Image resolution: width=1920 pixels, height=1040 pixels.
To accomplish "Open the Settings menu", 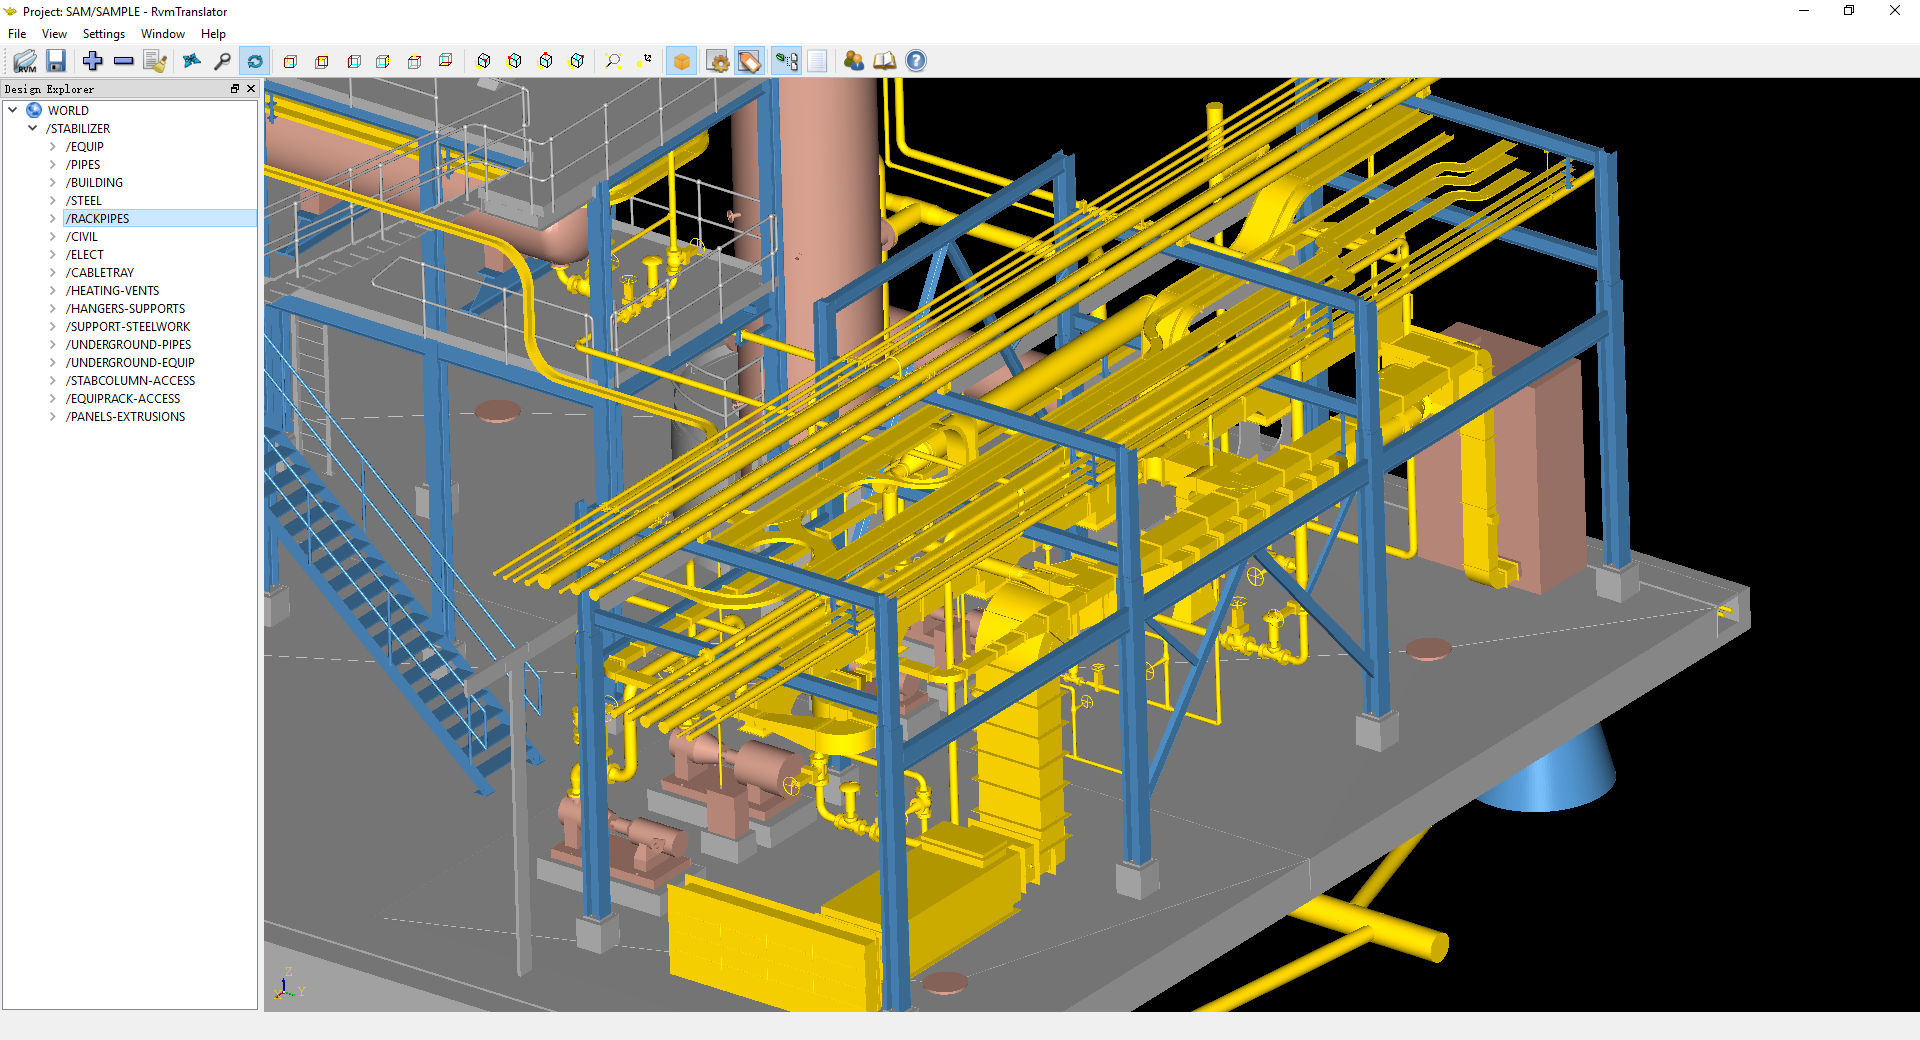I will [104, 34].
